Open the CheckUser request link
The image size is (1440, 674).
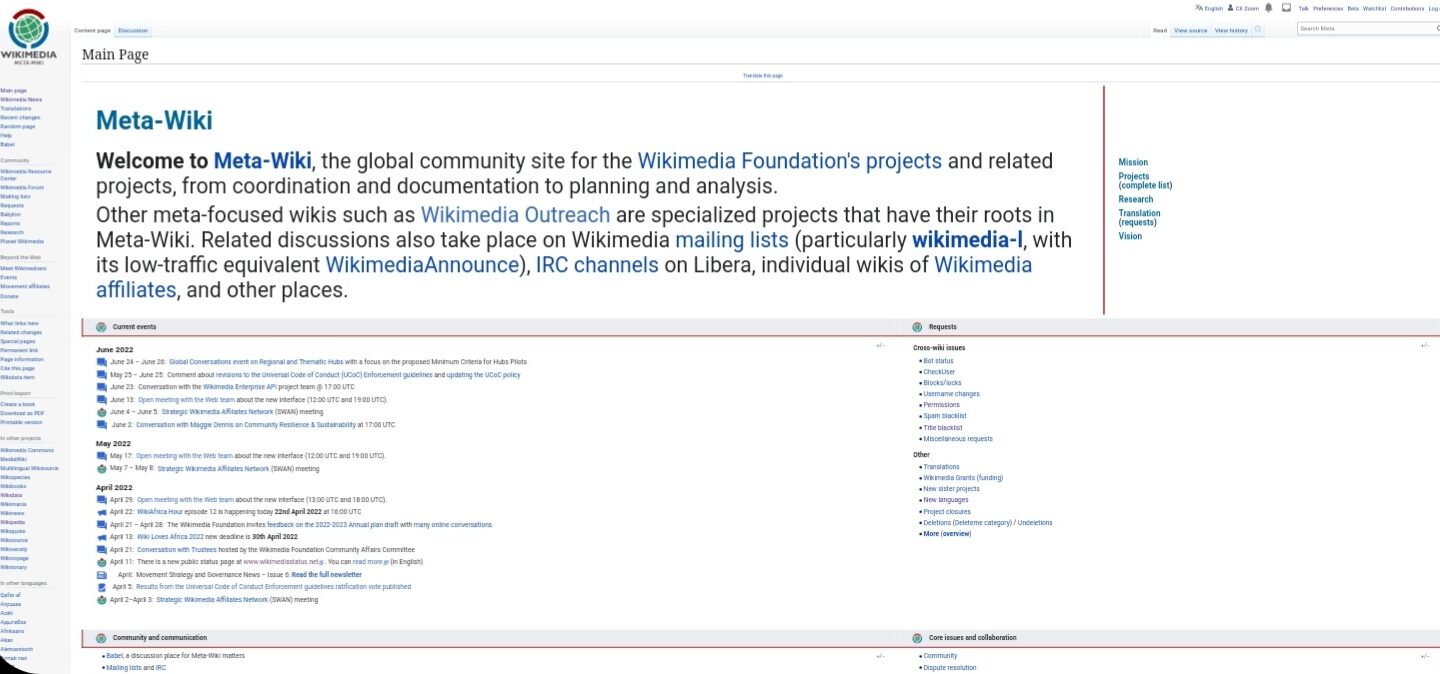939,372
